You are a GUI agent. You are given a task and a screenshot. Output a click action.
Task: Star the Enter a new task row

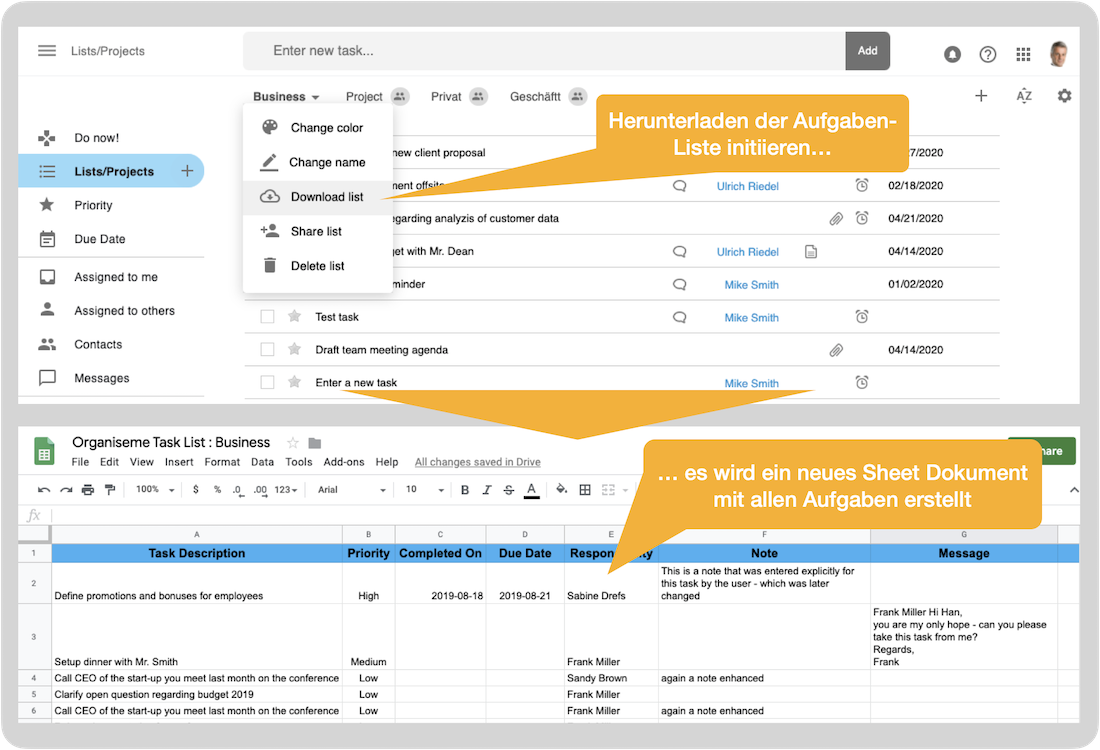point(295,382)
